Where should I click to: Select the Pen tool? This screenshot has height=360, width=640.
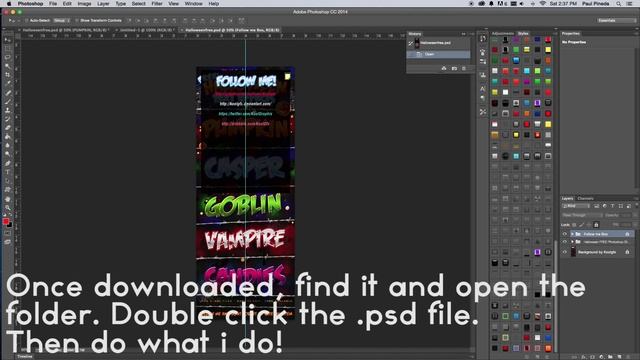tap(8, 163)
